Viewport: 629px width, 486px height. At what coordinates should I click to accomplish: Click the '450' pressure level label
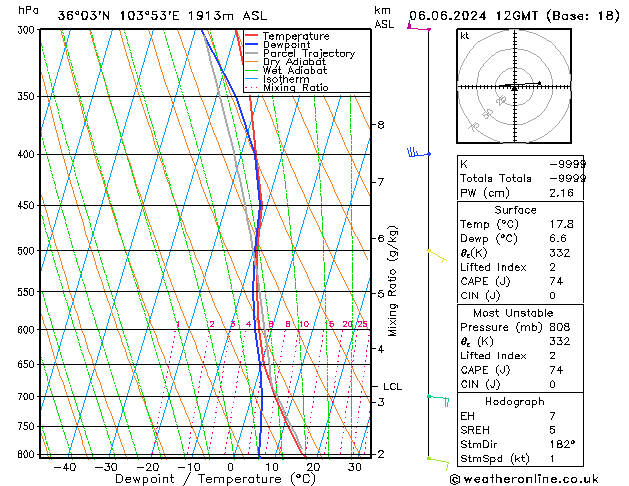point(28,205)
